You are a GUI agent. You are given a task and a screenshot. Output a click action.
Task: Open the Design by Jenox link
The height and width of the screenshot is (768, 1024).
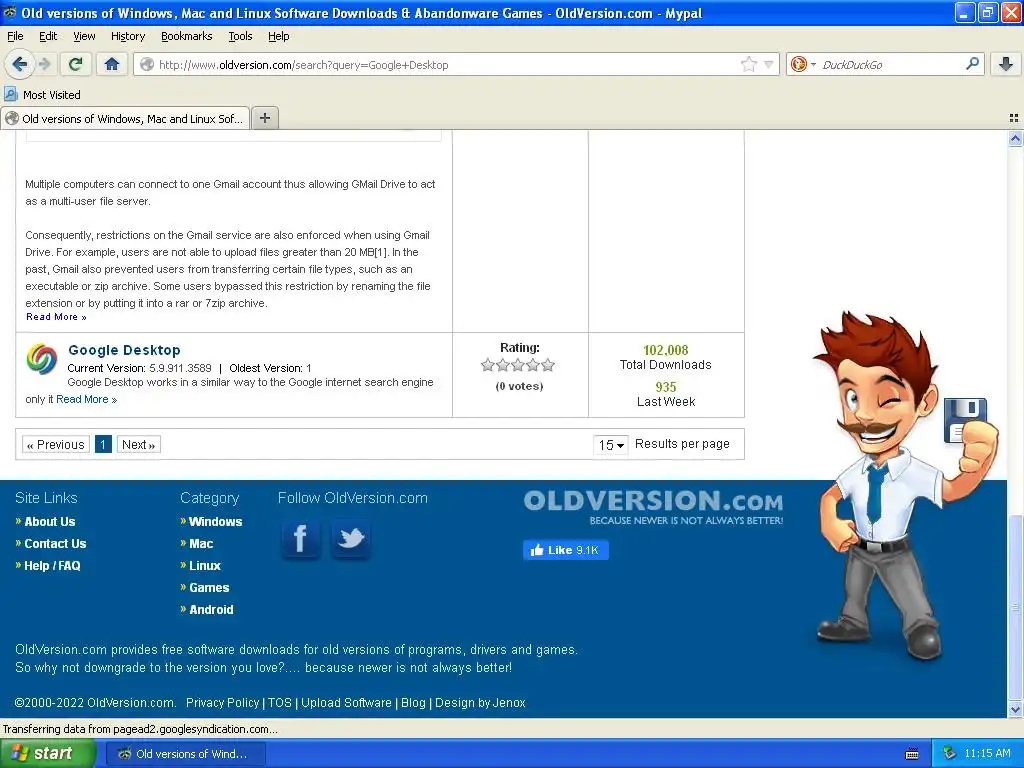[x=480, y=703]
